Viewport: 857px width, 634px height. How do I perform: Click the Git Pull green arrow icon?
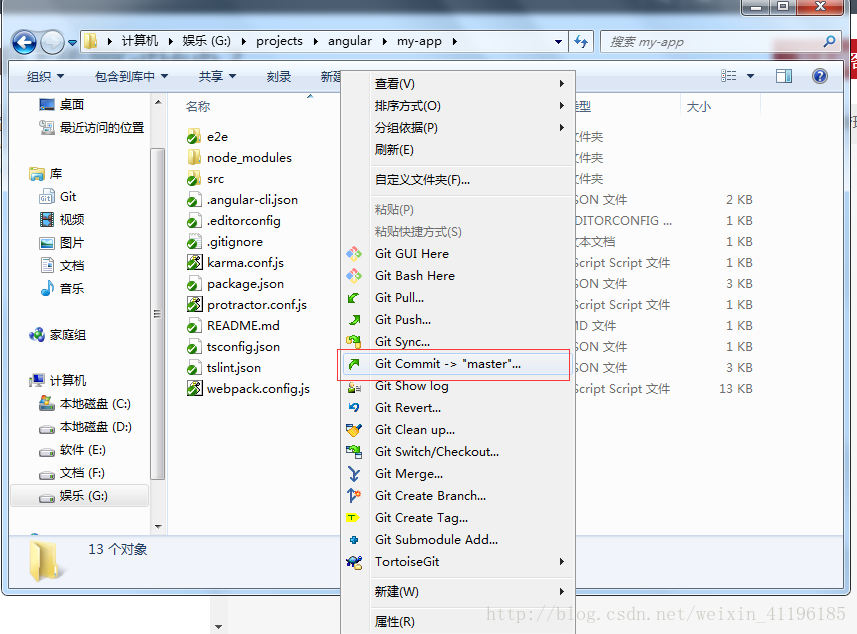(354, 298)
